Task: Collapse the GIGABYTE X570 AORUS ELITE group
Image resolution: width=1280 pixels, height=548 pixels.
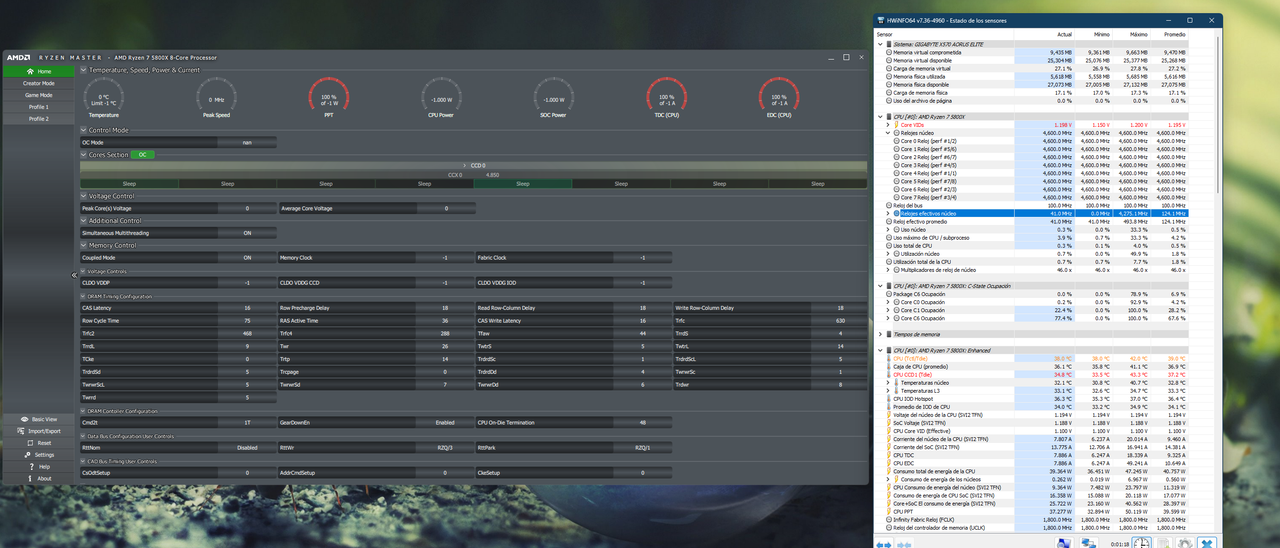Action: [881, 44]
